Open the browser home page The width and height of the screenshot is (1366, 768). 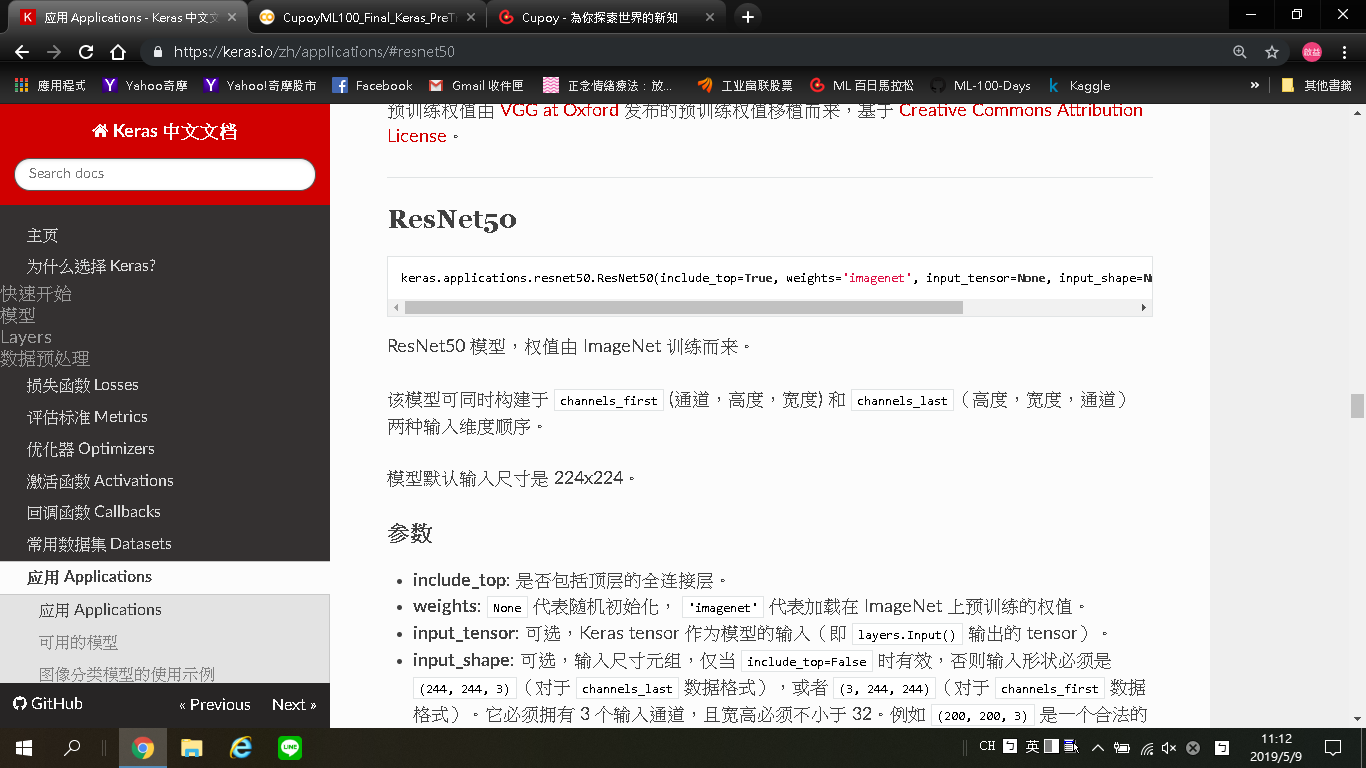coord(118,52)
